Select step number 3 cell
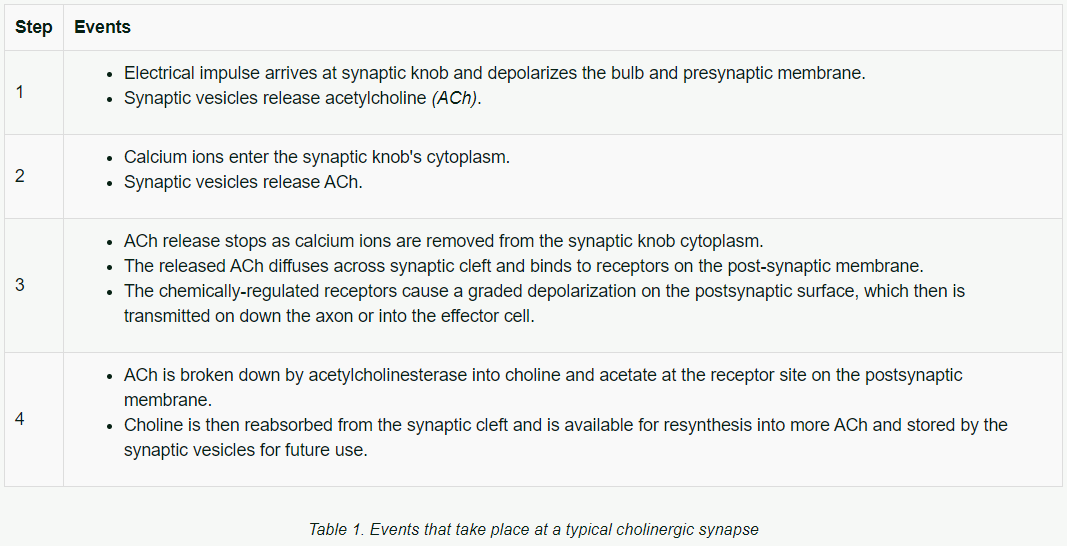1067x546 pixels. coord(33,285)
